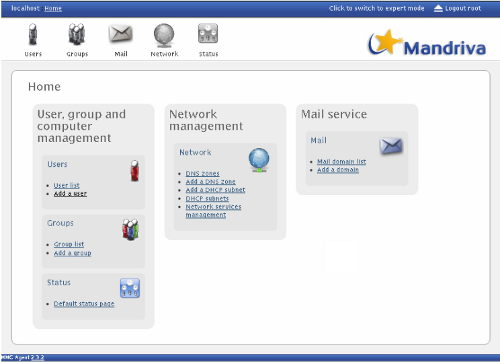This screenshot has width=500, height=362.
Task: Click to switch to expert mode
Action: (x=376, y=8)
